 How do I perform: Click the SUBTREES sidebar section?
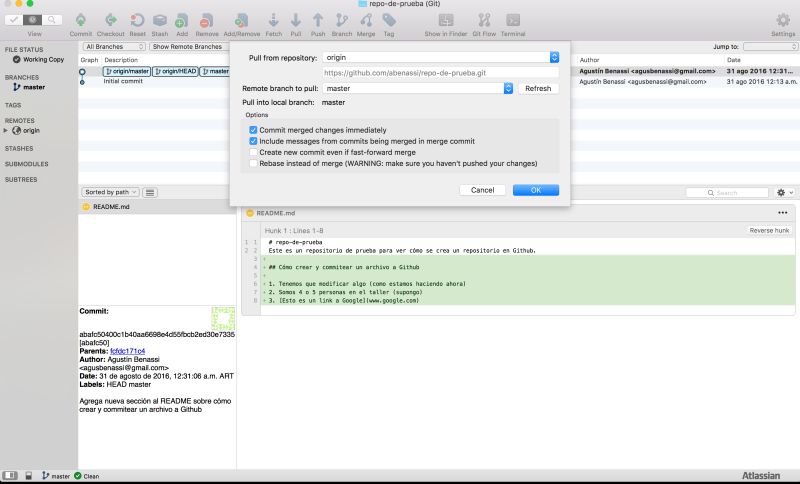[21, 180]
